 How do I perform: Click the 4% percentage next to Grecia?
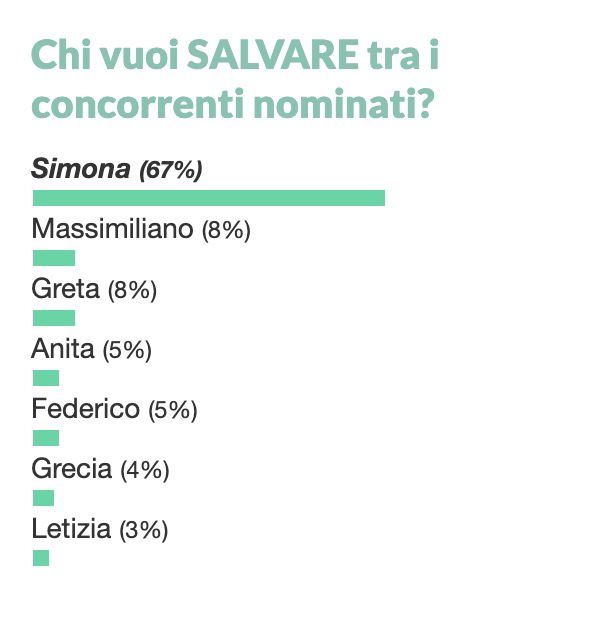click(x=145, y=470)
